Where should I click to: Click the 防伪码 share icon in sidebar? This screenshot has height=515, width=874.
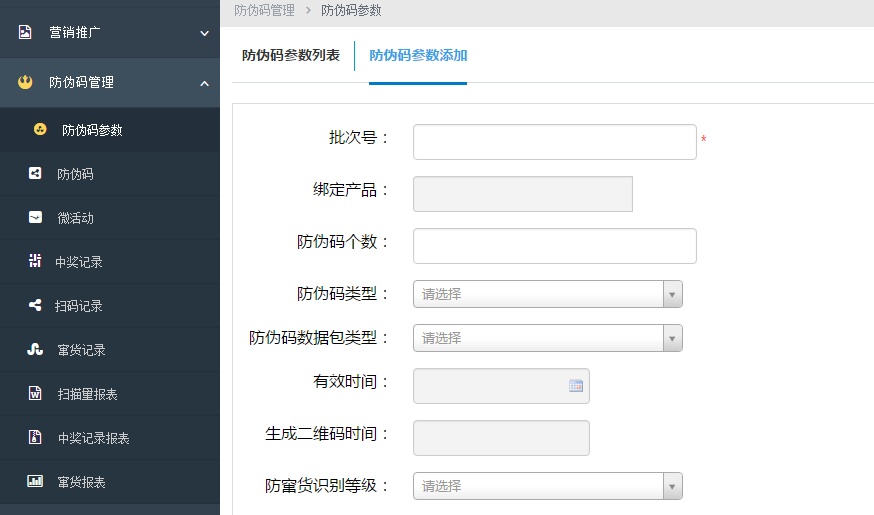tap(35, 173)
